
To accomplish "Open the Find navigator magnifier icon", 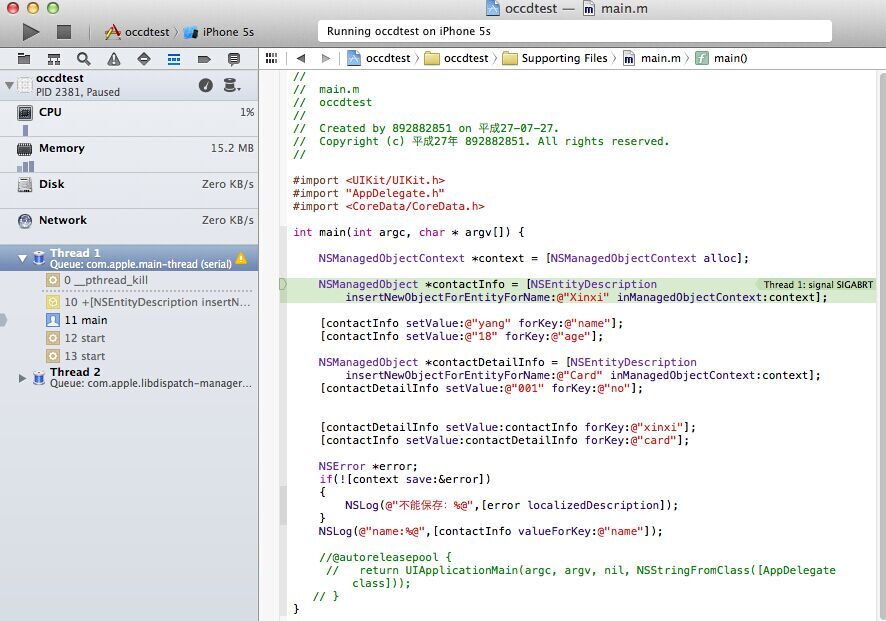I will point(84,59).
